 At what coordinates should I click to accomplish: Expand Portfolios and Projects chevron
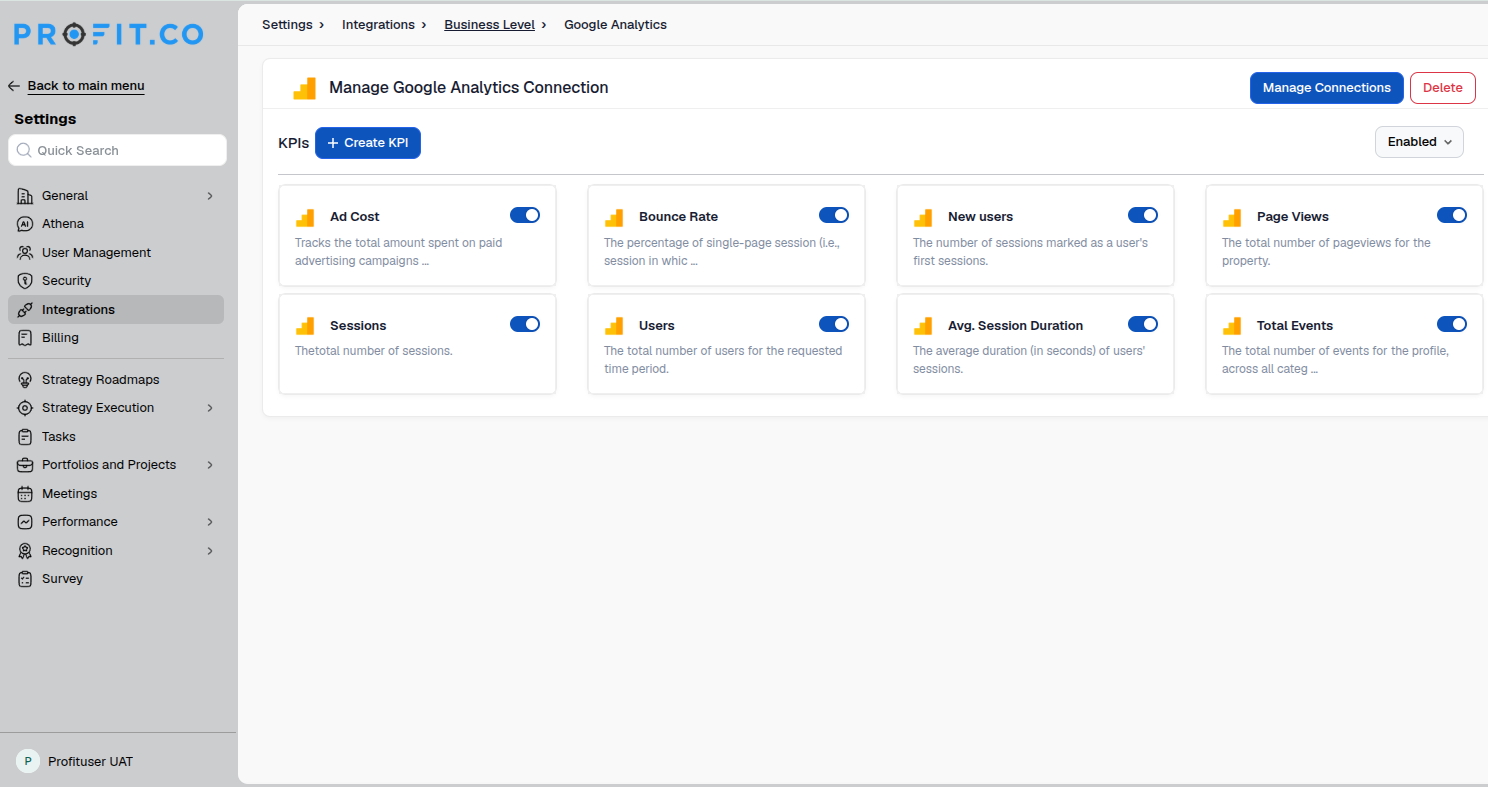pyautogui.click(x=210, y=465)
